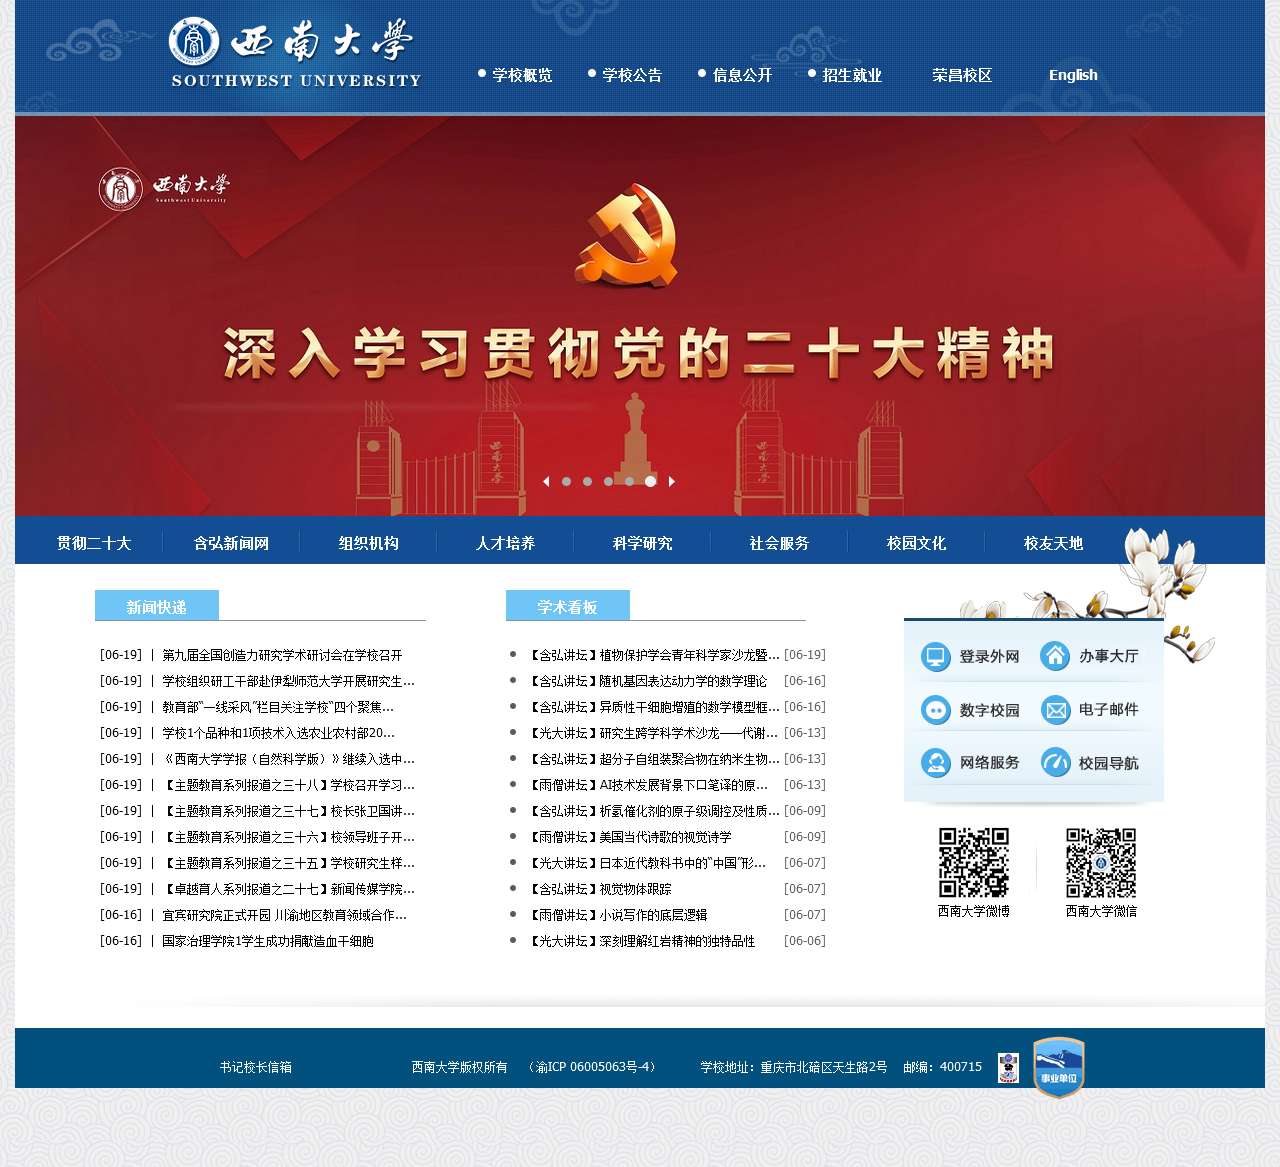Open news 教育部一线采风 article
1280x1167 pixels.
[x=278, y=707]
